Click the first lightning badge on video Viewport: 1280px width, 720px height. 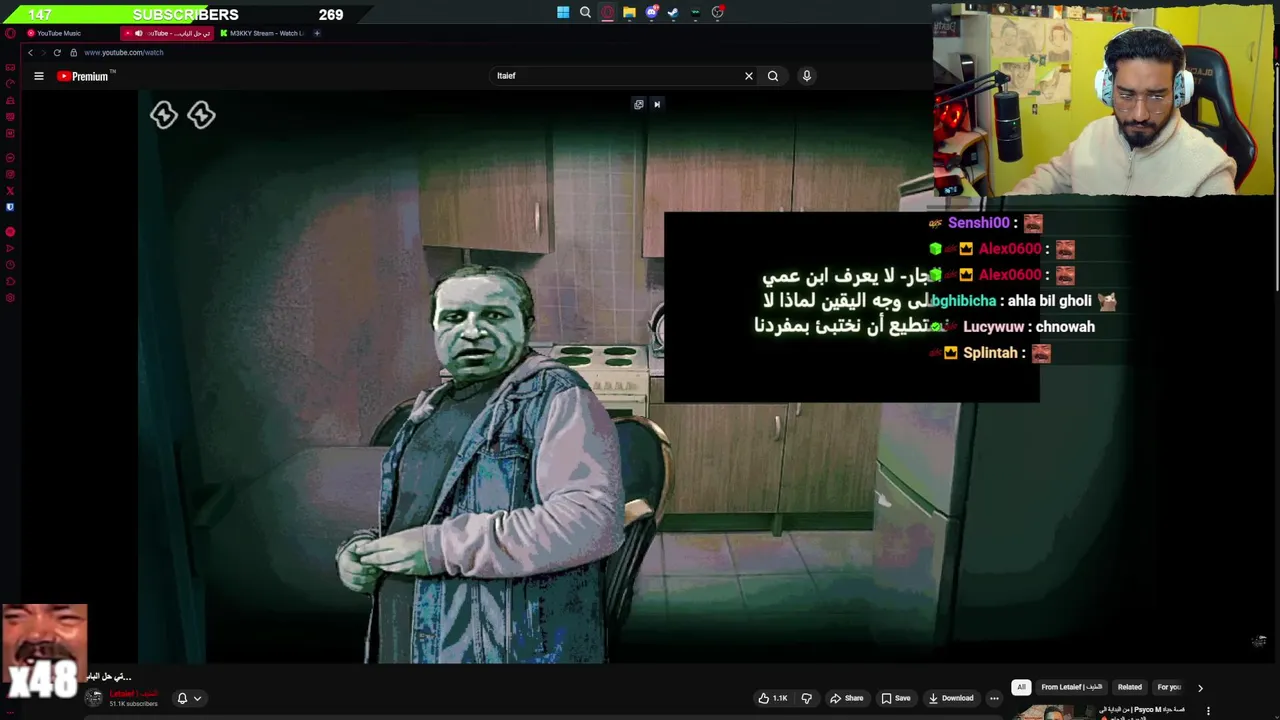(164, 115)
